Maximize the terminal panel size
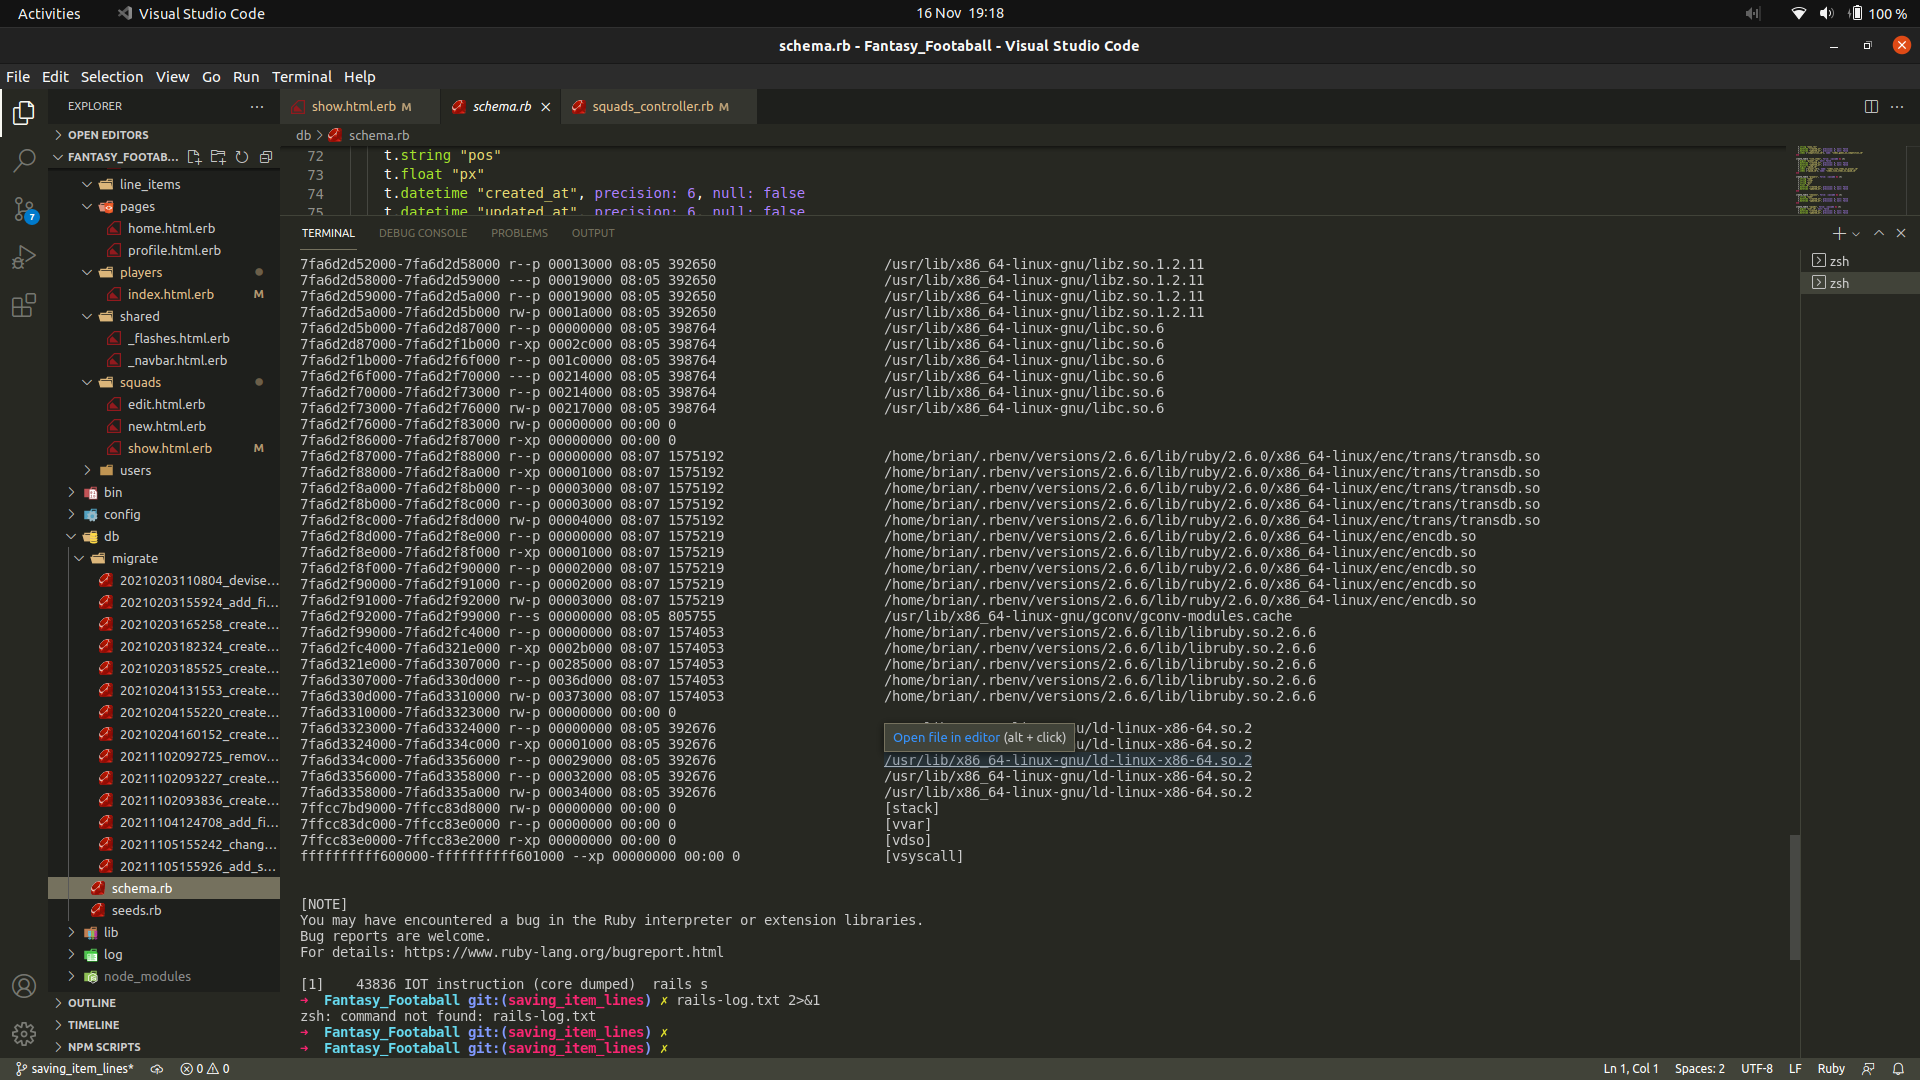Image resolution: width=1920 pixels, height=1080 pixels. pyautogui.click(x=1879, y=233)
